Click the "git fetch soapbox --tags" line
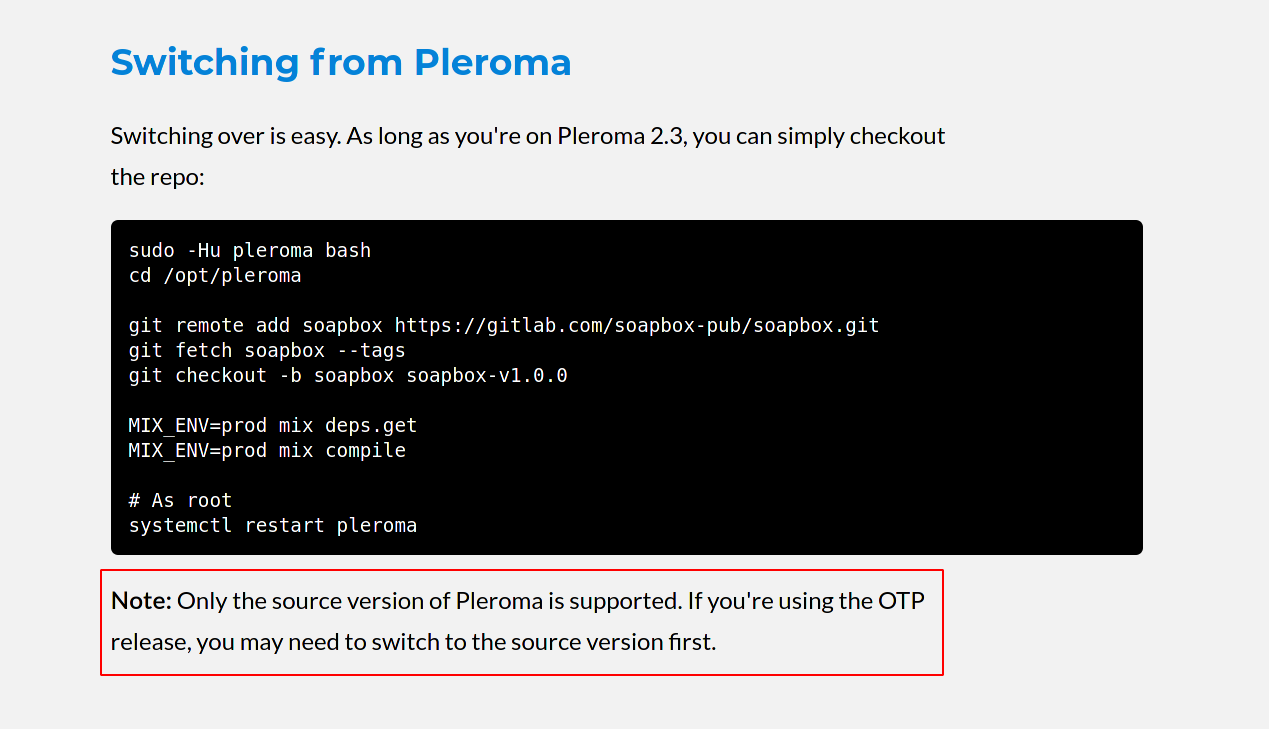This screenshot has height=729, width=1269. click(x=267, y=350)
